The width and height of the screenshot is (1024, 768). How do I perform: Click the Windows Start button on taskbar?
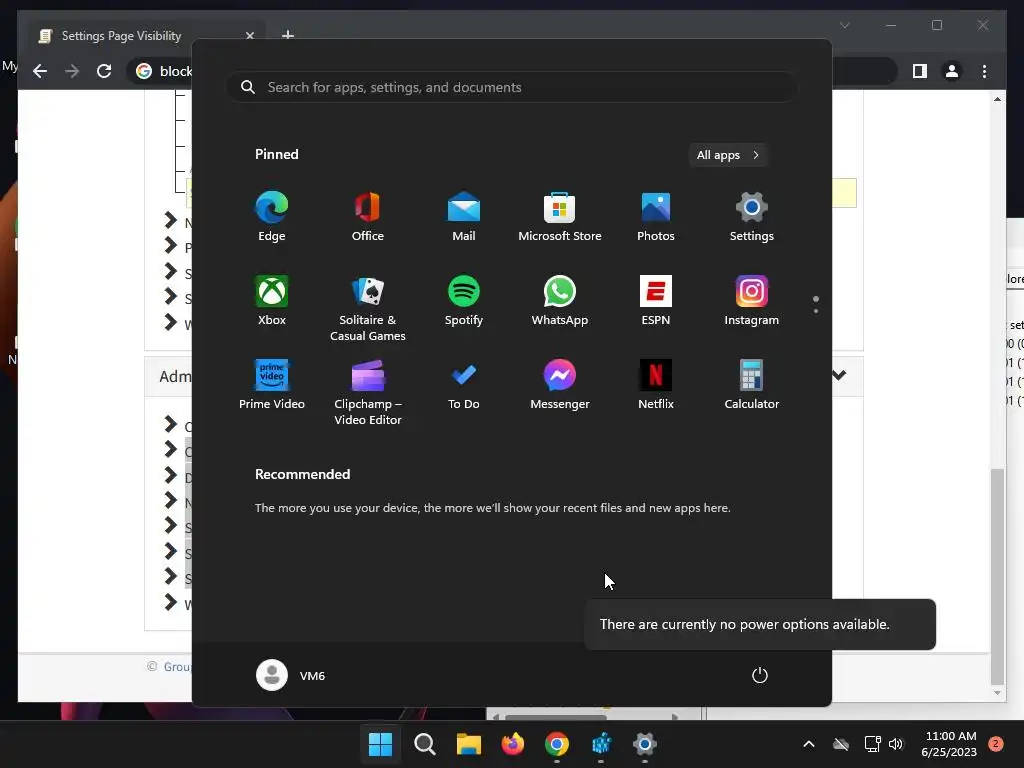(x=380, y=744)
